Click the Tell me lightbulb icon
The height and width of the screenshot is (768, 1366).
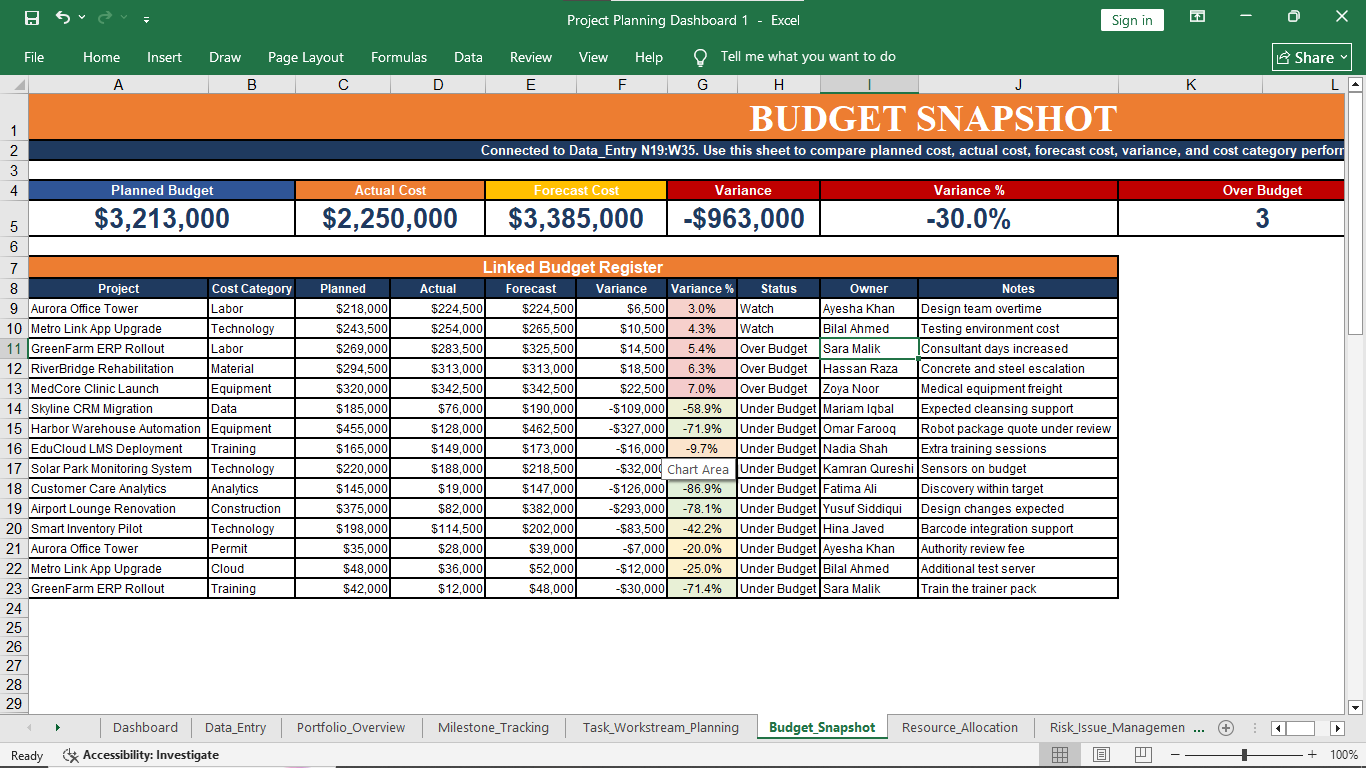701,57
